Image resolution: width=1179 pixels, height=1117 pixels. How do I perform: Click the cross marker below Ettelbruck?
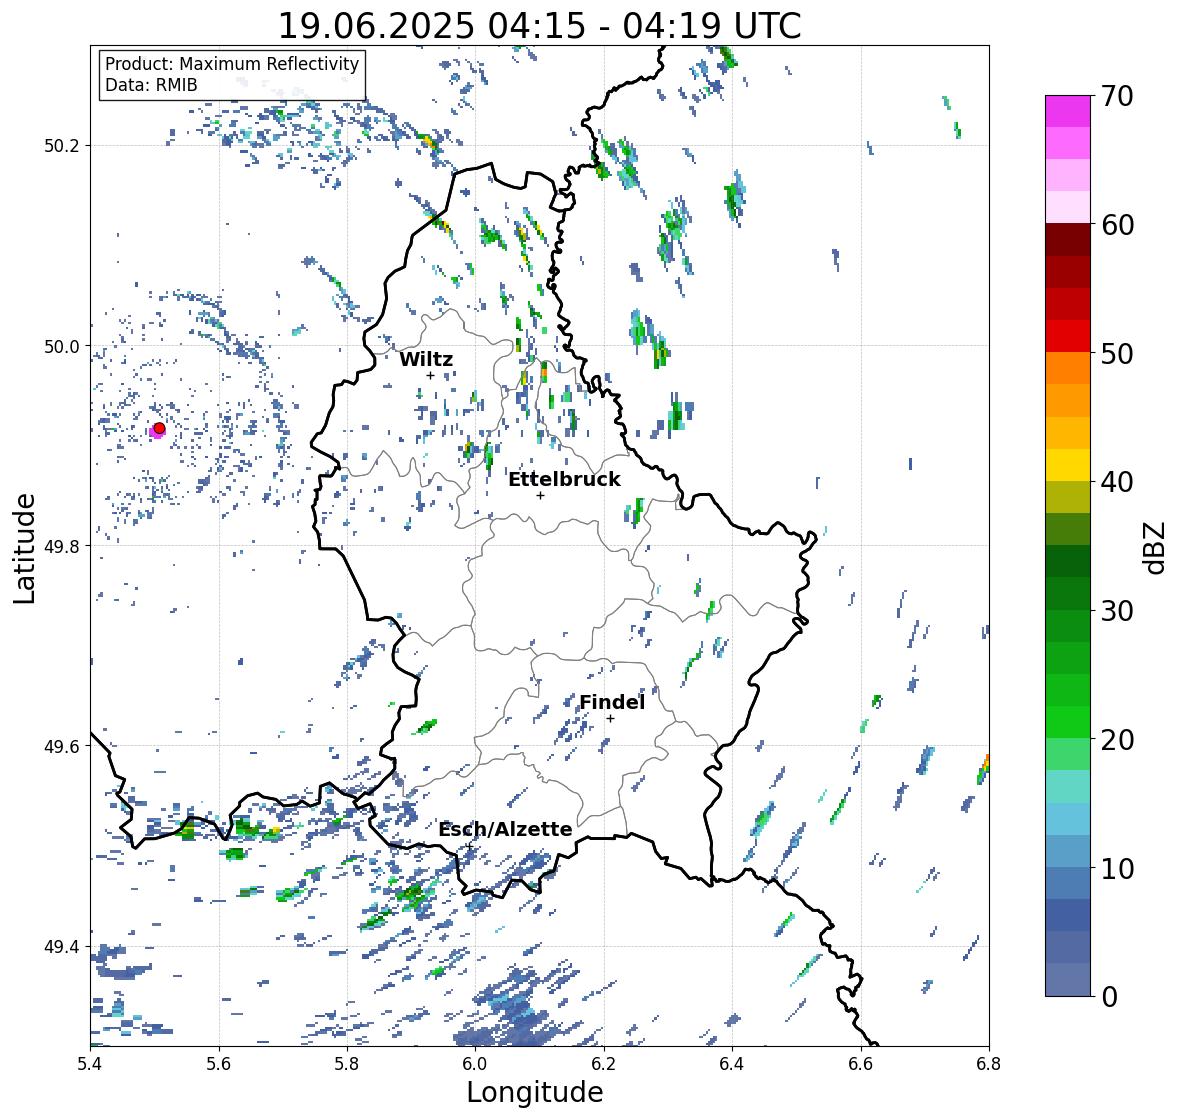pos(540,495)
